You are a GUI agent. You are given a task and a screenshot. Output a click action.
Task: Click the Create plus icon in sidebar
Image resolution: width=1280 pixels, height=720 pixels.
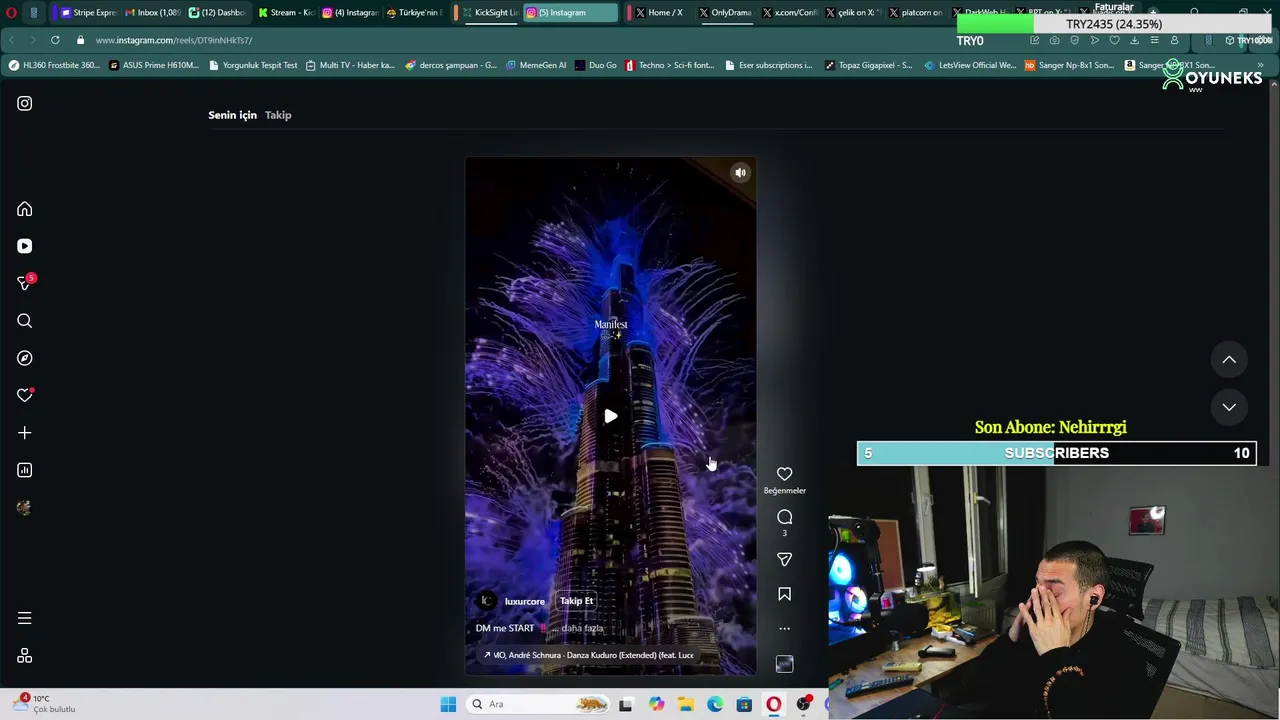click(x=25, y=433)
